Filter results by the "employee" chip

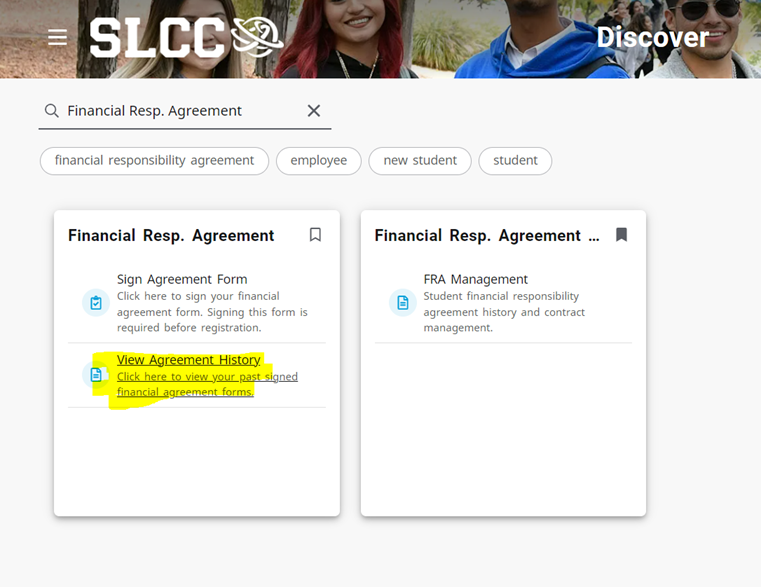[318, 161]
